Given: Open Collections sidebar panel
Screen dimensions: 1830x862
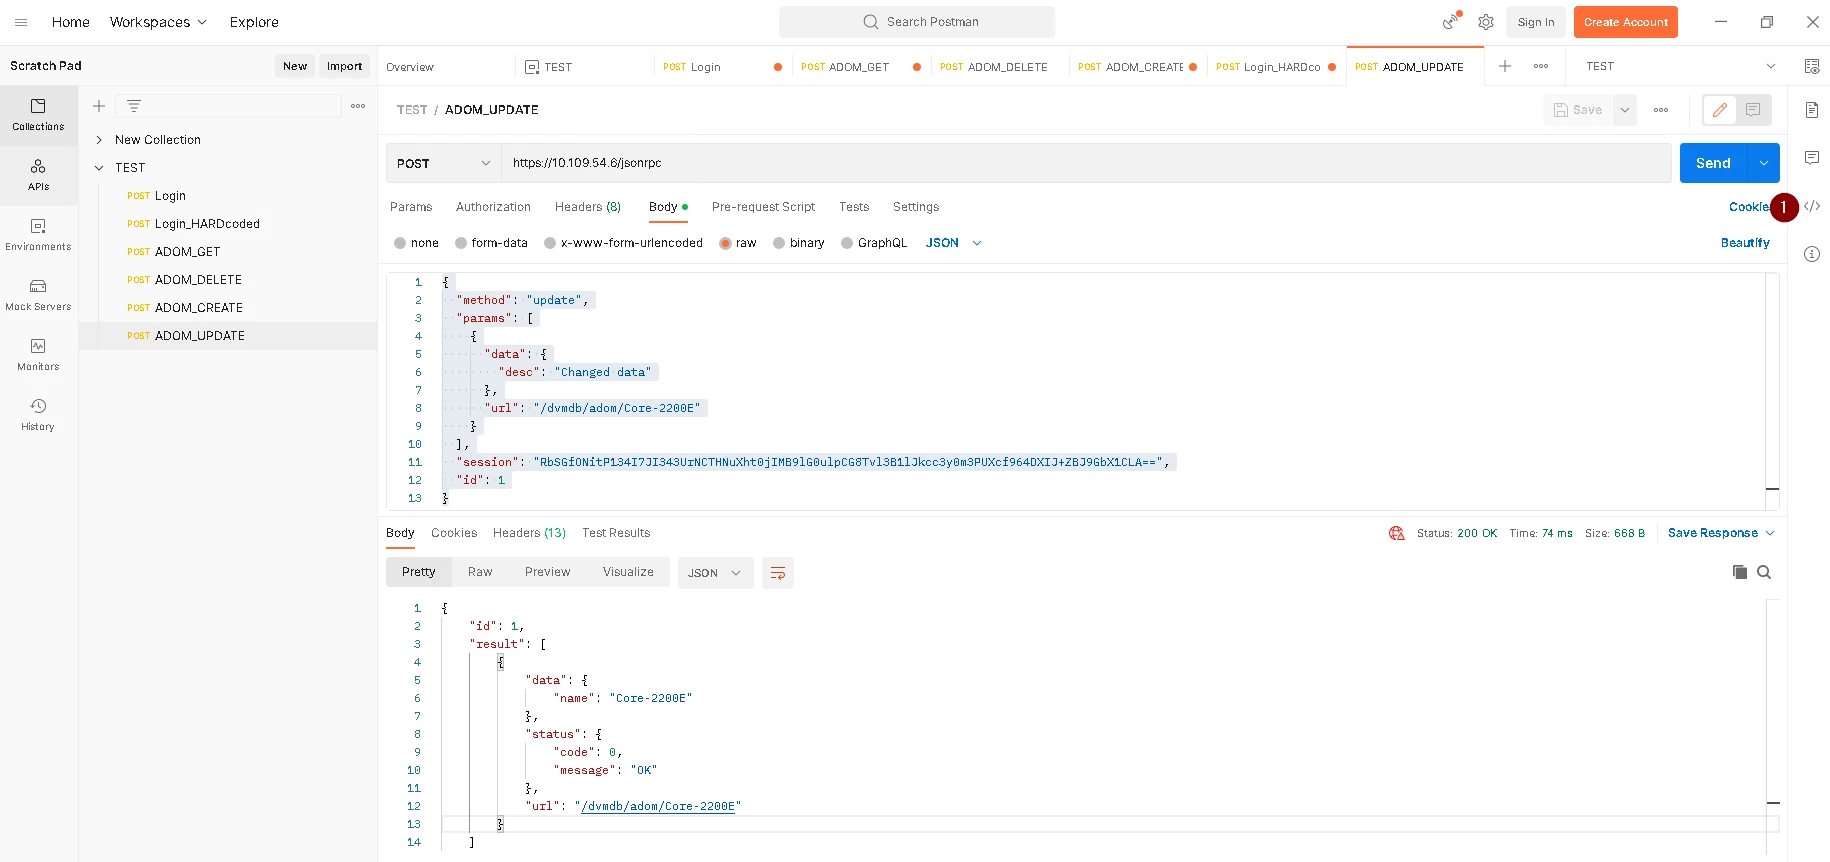Looking at the screenshot, I should 38,115.
